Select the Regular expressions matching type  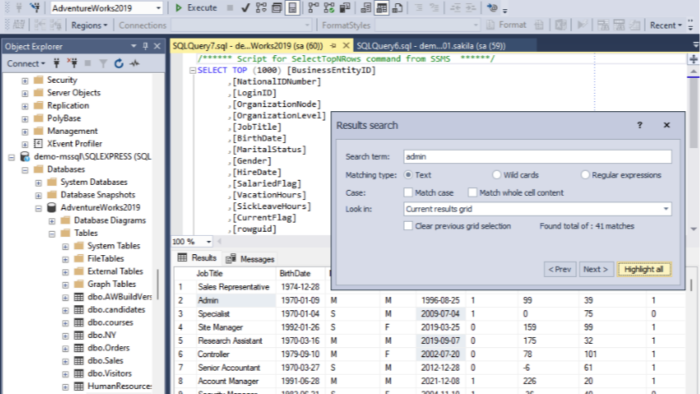coord(585,175)
